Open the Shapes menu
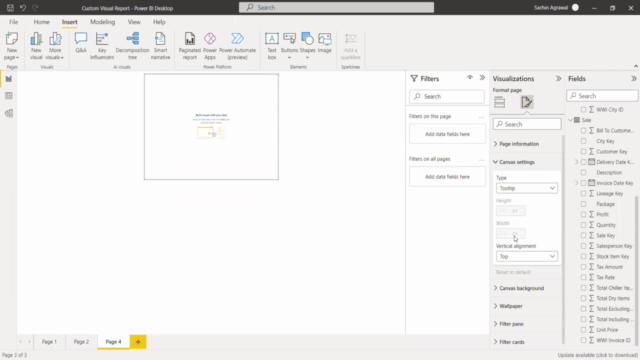Screen dimensions: 640x360 tap(307, 46)
